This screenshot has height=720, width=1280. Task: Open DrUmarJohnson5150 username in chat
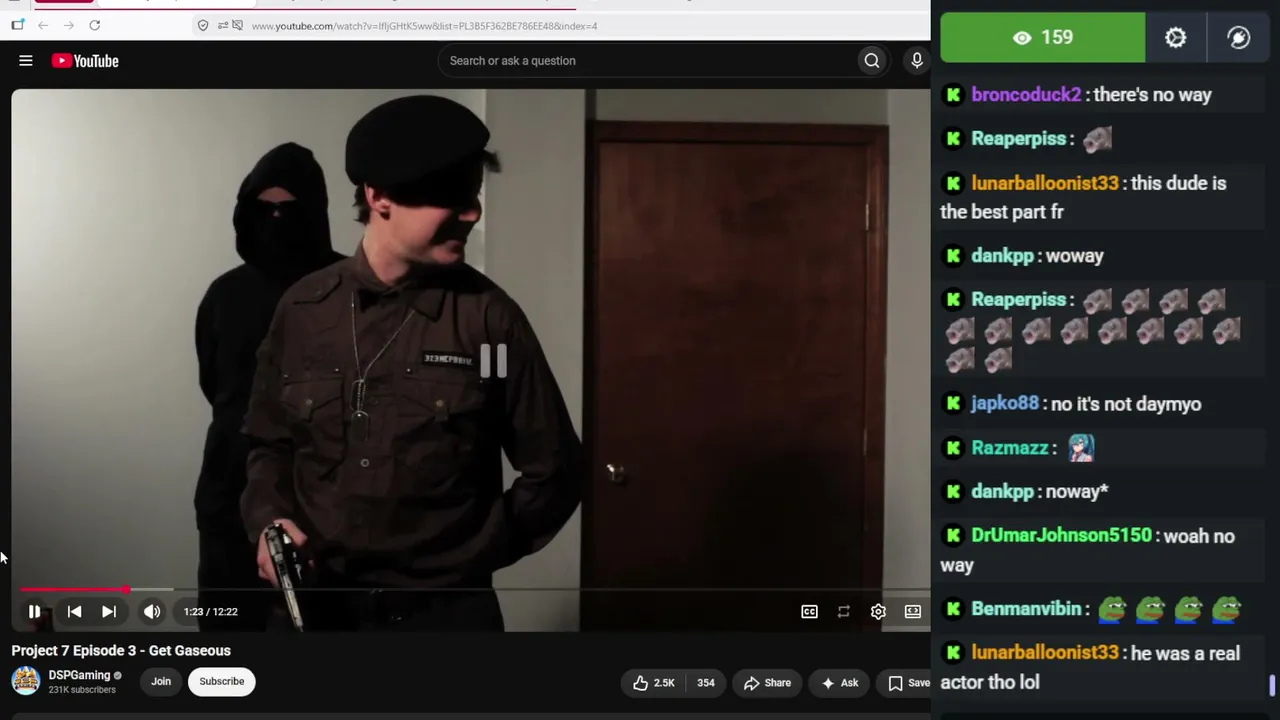(x=1062, y=535)
